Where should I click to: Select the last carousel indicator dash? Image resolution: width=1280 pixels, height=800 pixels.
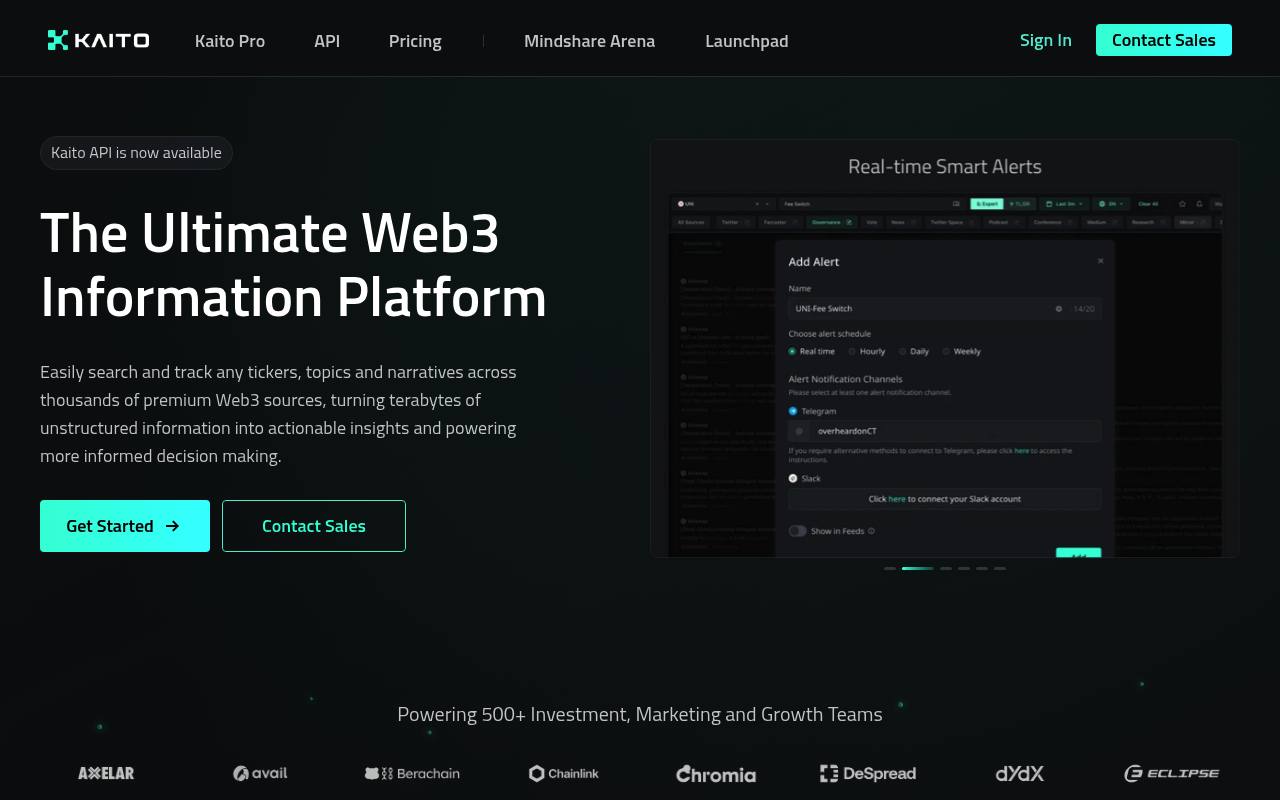pyautogui.click(x=1000, y=568)
